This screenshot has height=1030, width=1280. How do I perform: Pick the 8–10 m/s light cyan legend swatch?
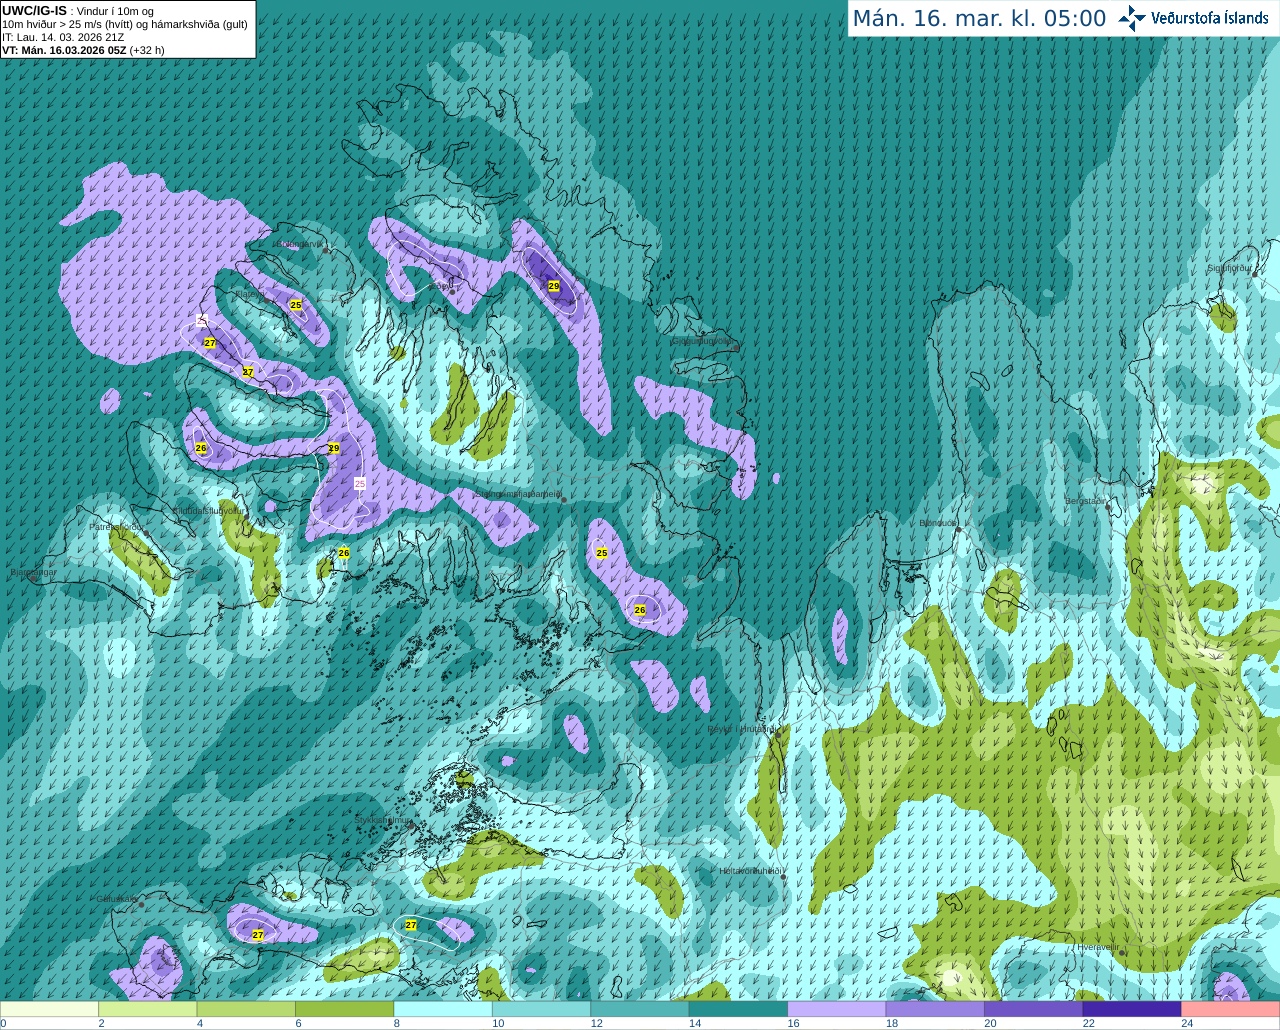tap(443, 1009)
